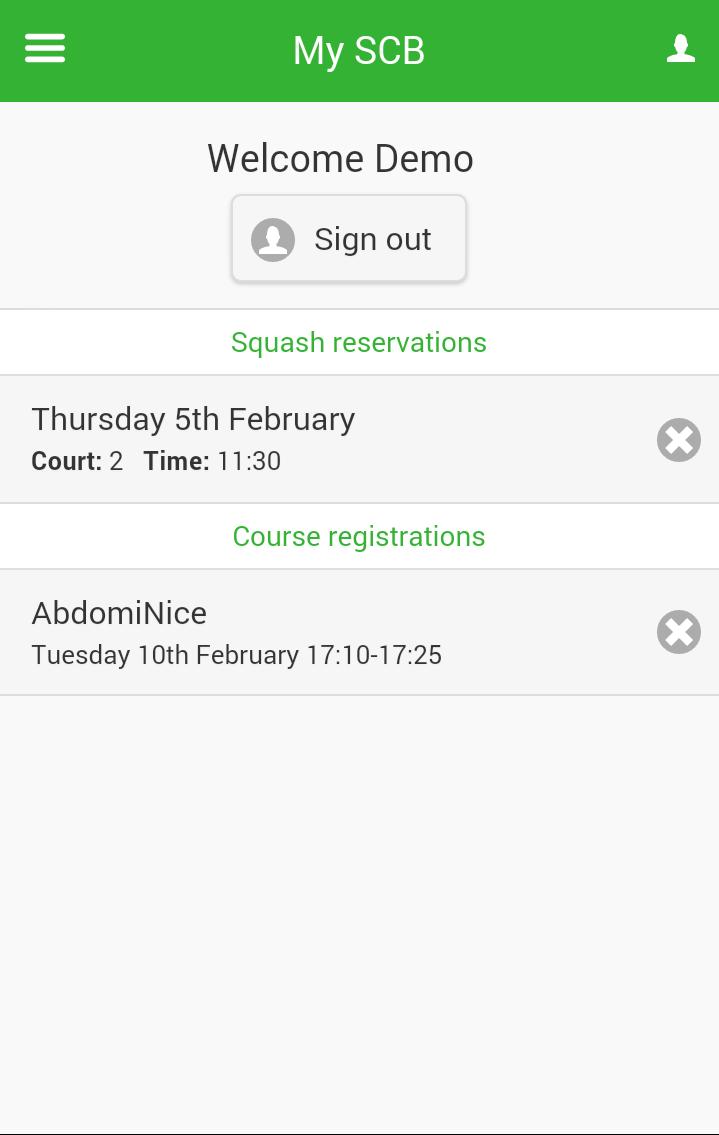Cancel the Thursday 5th February squash reservation
Viewport: 719px width, 1135px height.
(x=679, y=440)
